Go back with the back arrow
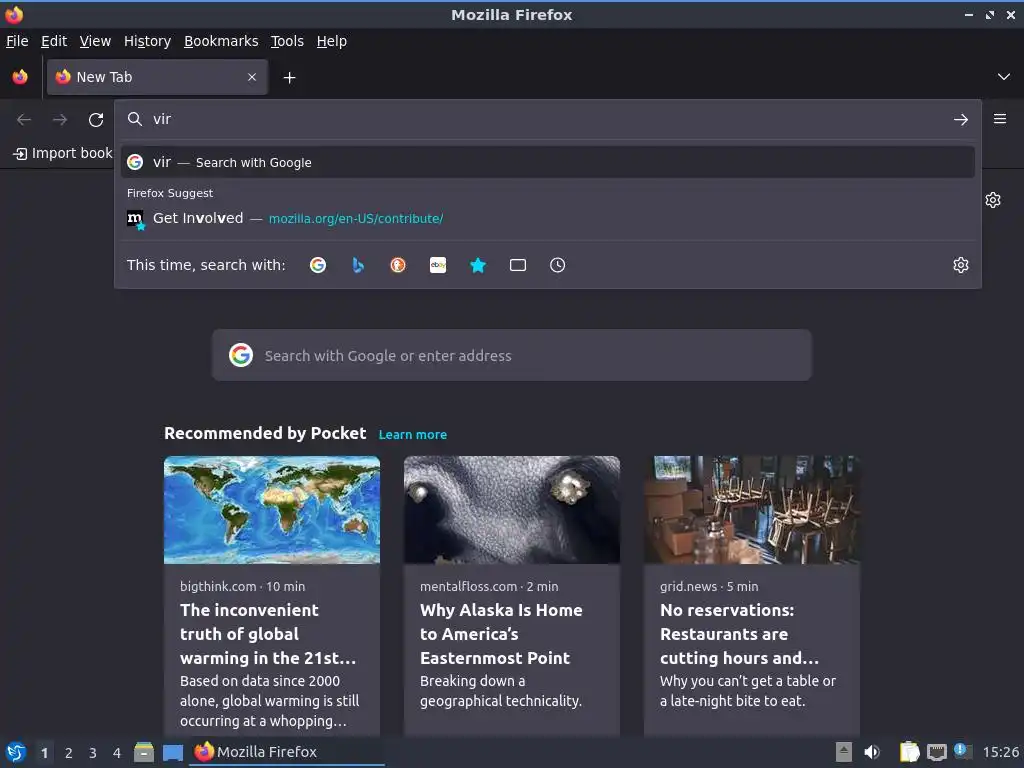 pyautogui.click(x=24, y=120)
